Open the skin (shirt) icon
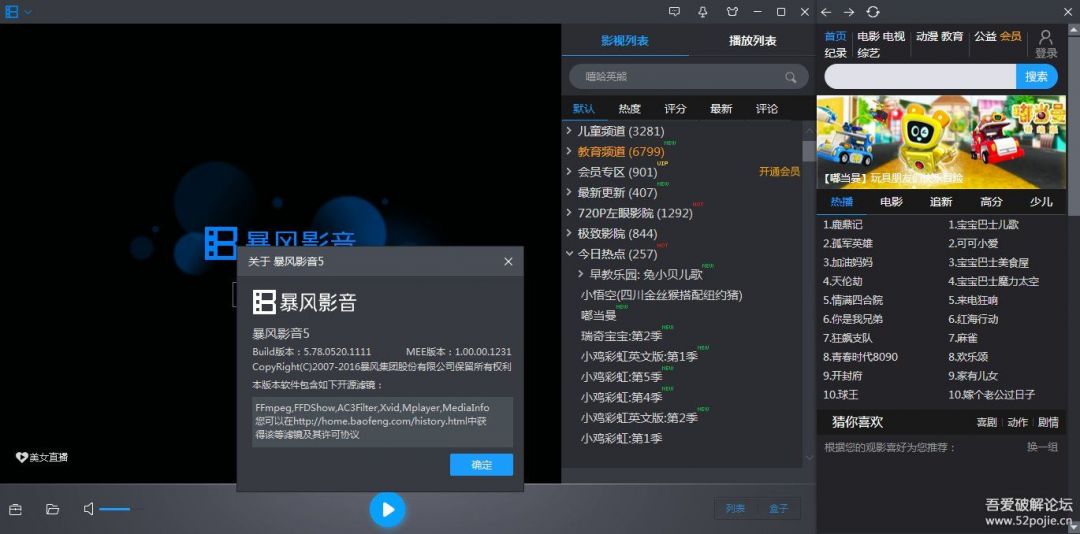1080x534 pixels. coord(732,12)
